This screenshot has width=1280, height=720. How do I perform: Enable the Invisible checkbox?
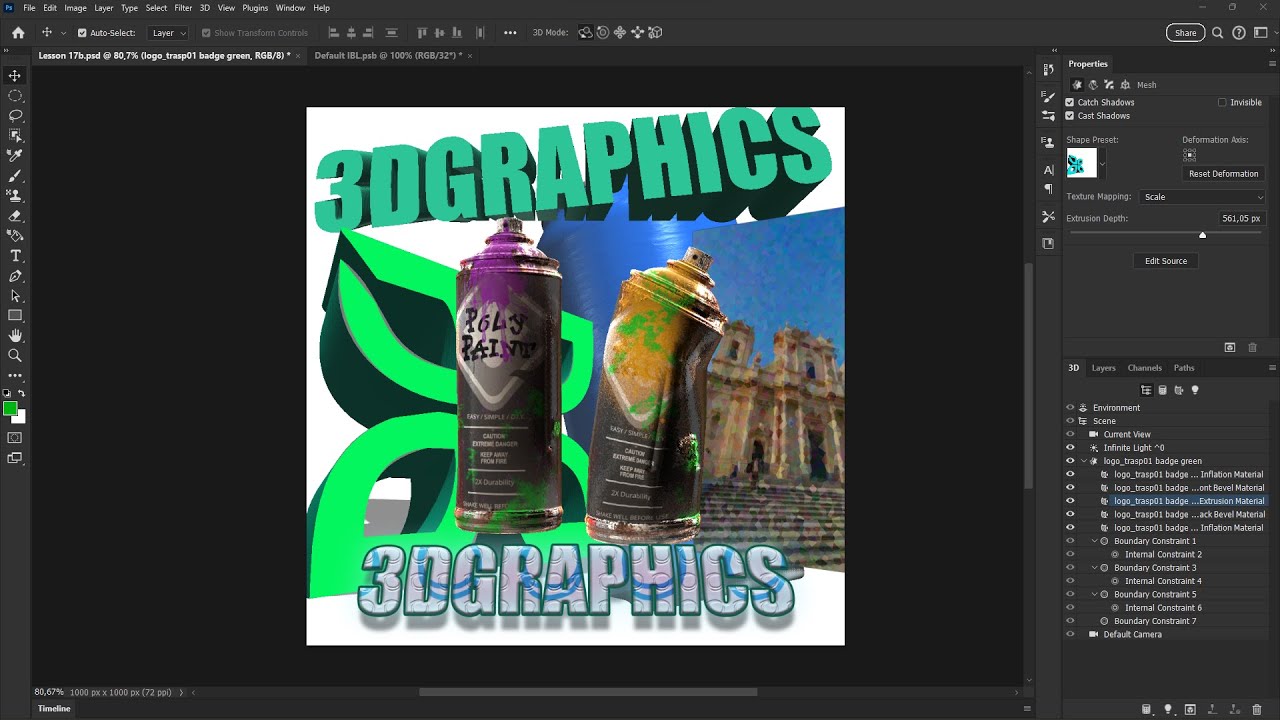pos(1222,102)
